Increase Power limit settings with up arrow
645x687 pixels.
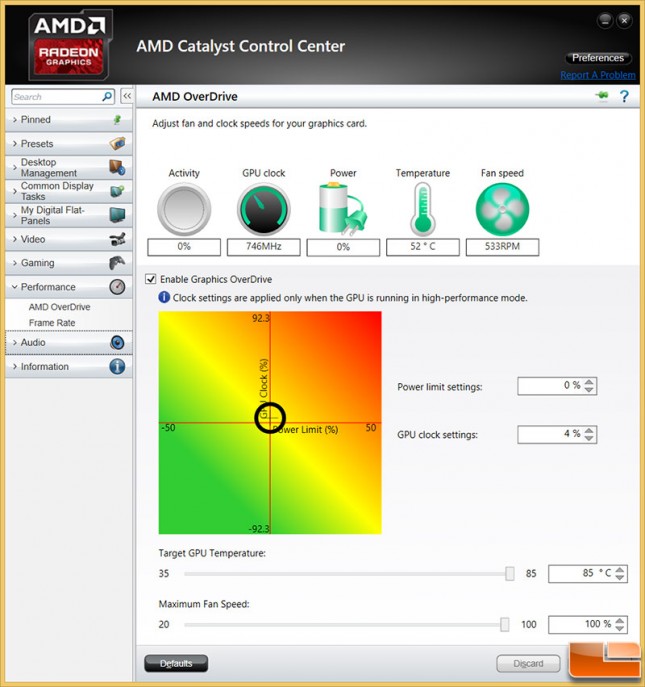589,382
